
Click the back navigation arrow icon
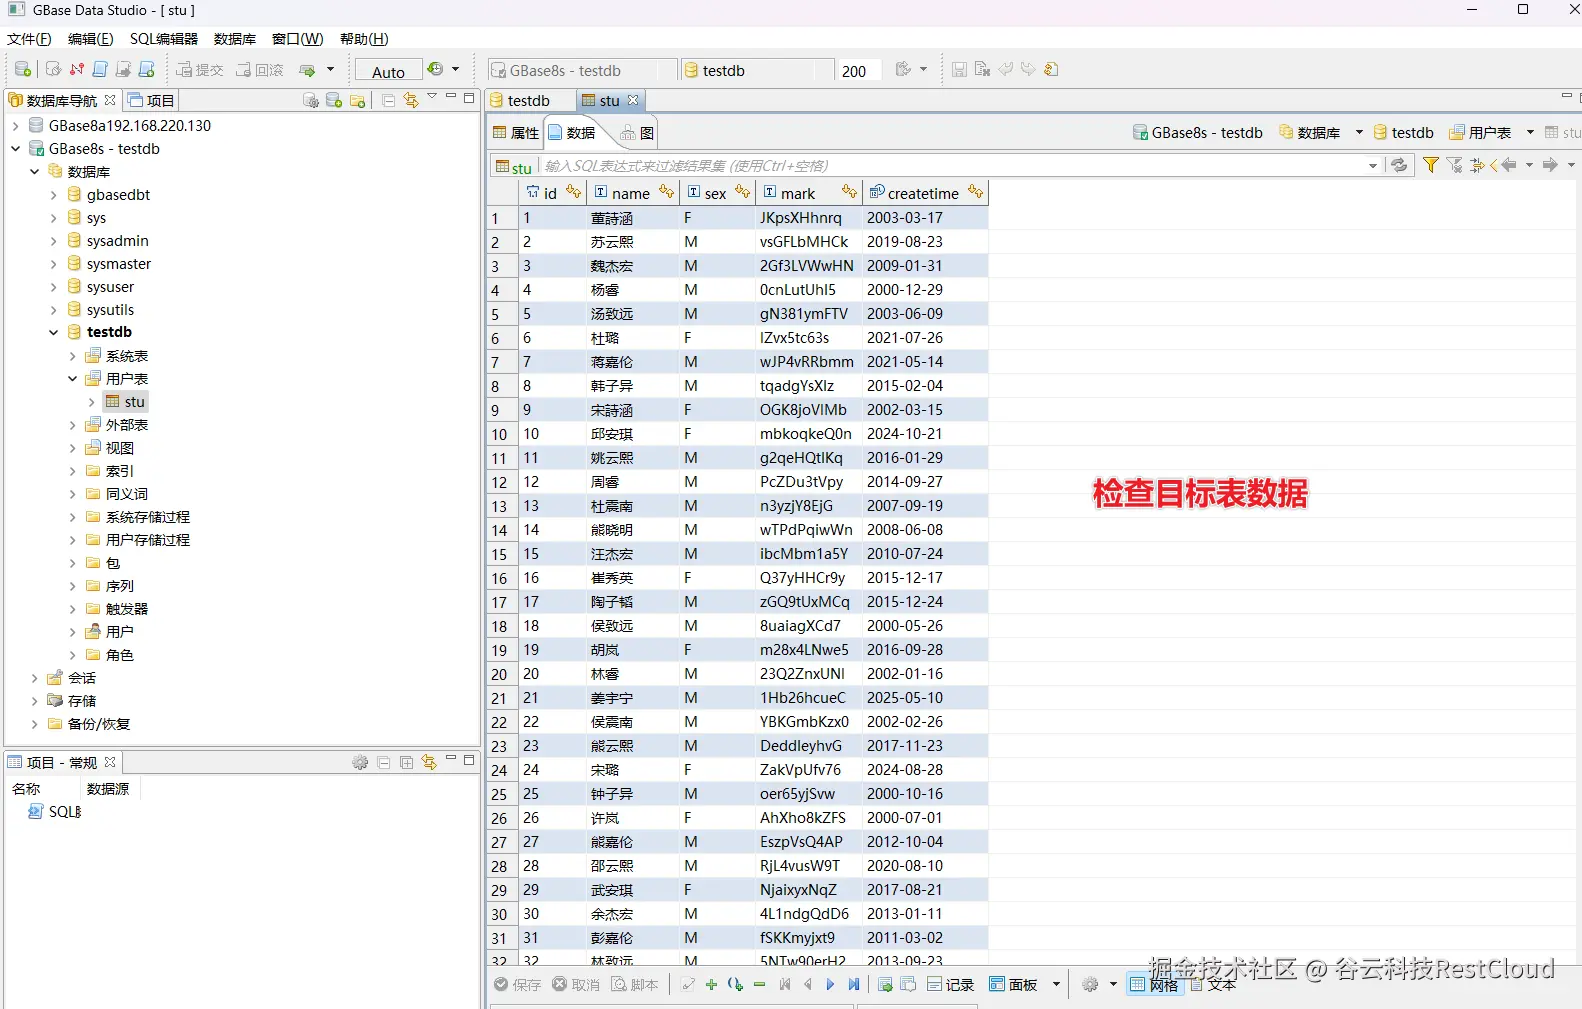(x=1509, y=165)
